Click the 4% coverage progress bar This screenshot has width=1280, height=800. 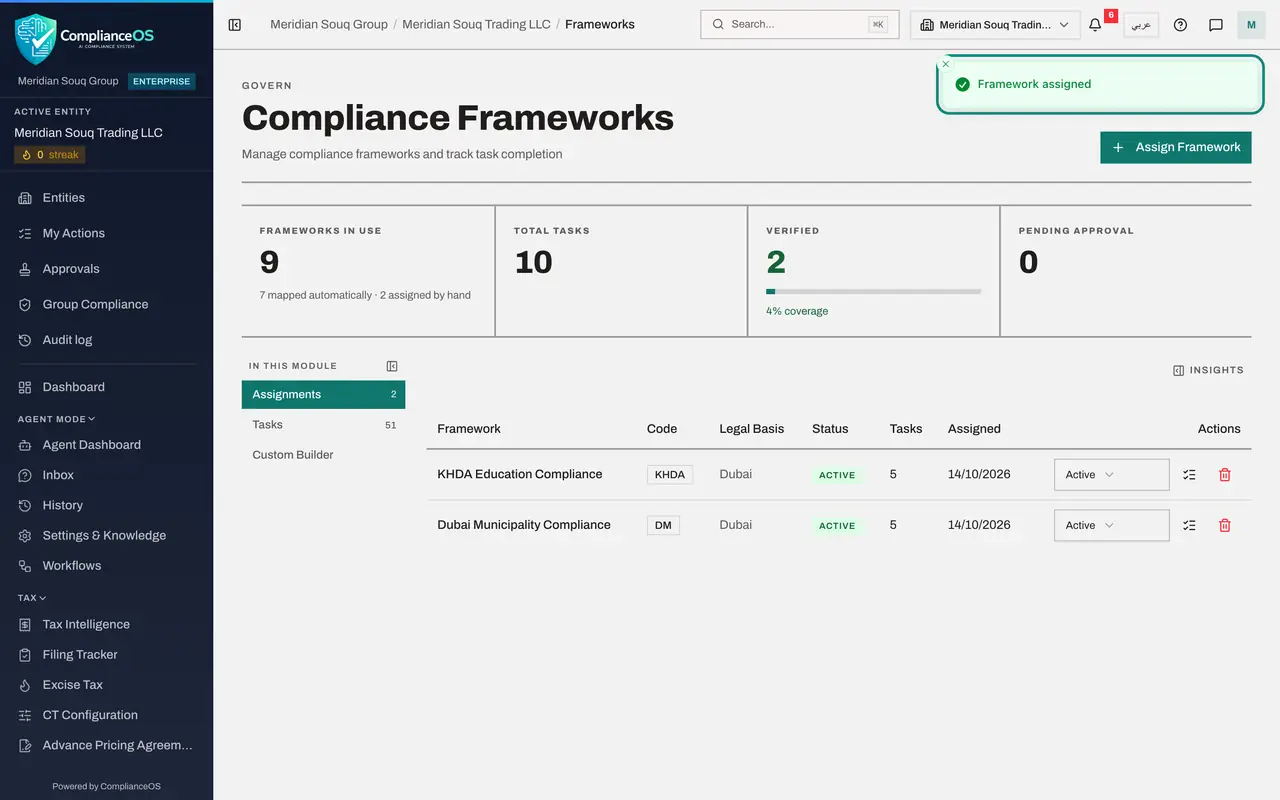(873, 291)
